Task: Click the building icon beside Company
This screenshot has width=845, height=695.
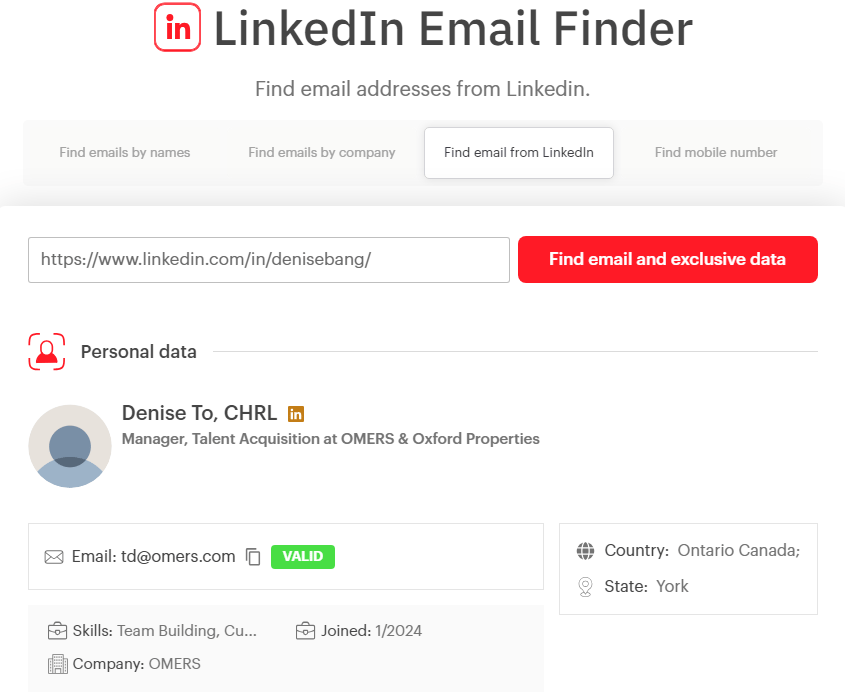Action: click(58, 664)
